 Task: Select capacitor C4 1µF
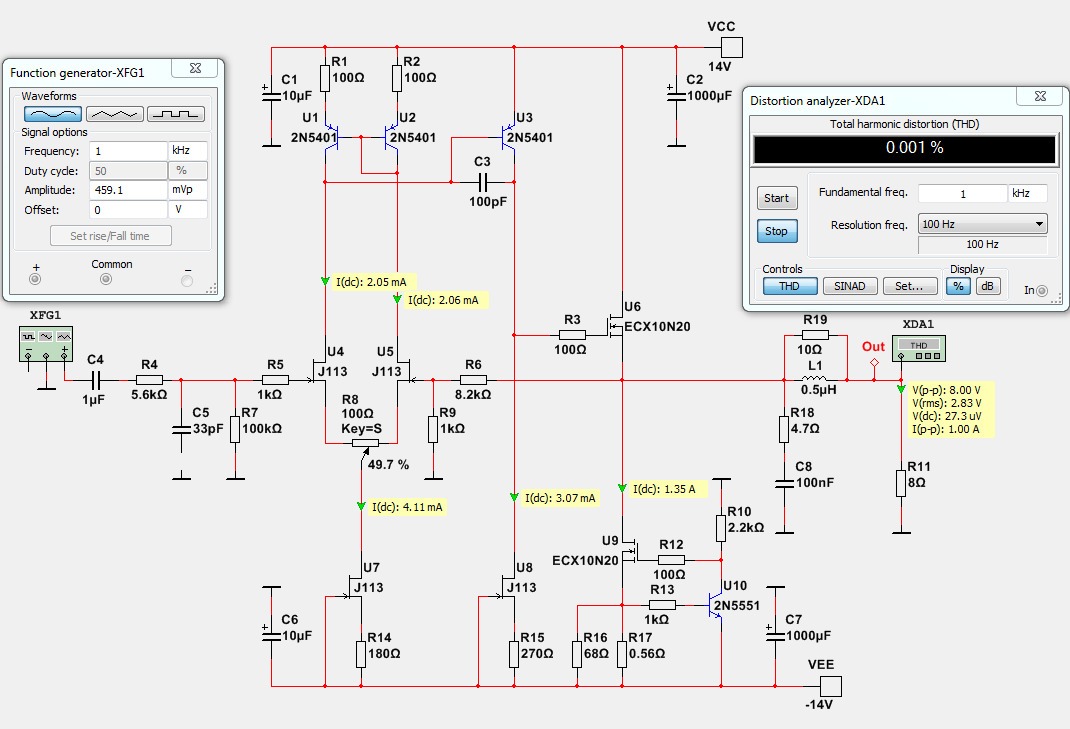pyautogui.click(x=96, y=380)
